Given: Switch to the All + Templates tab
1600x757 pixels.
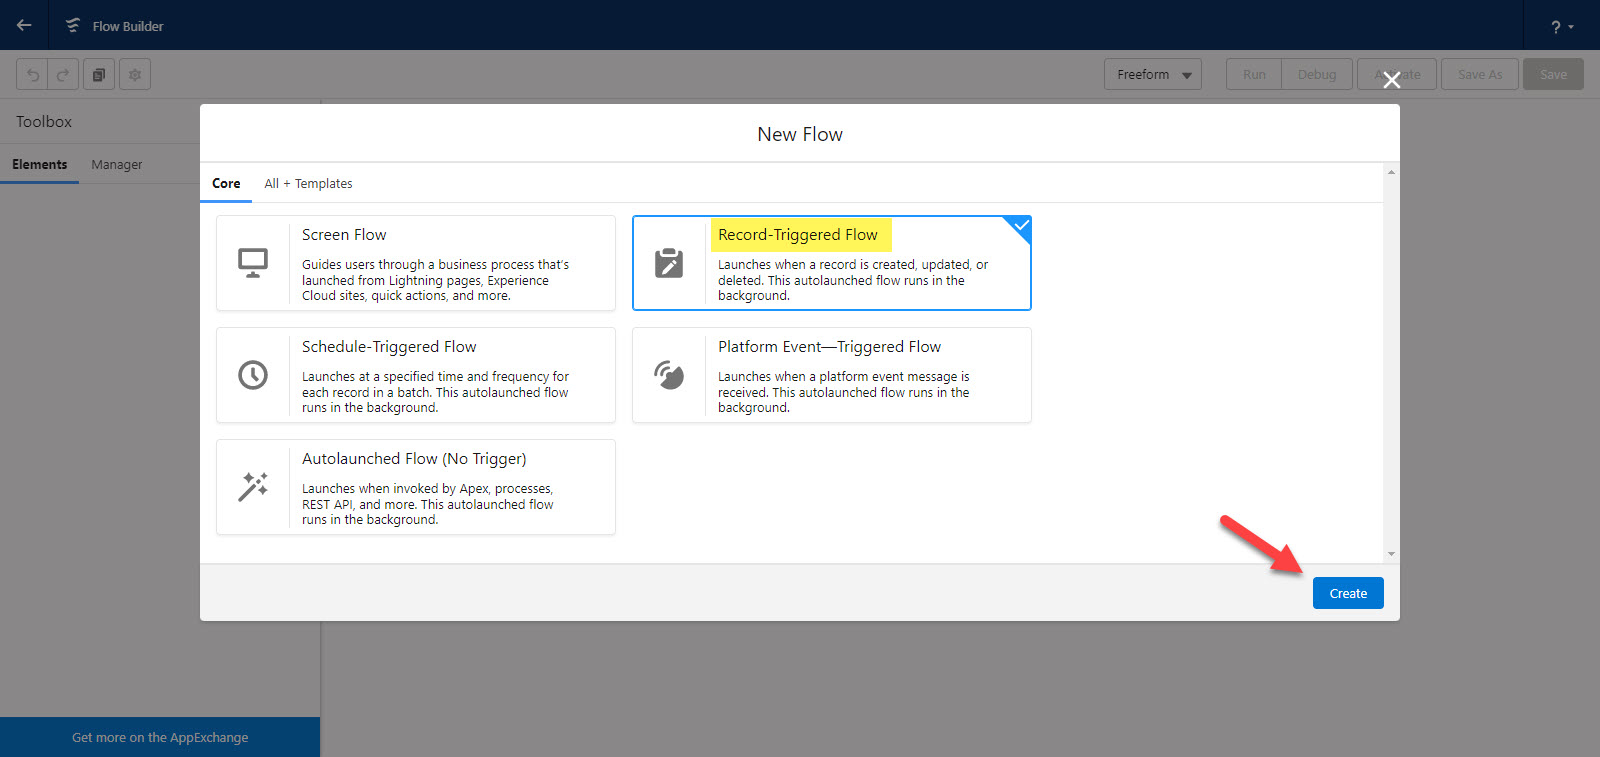Looking at the screenshot, I should (308, 184).
